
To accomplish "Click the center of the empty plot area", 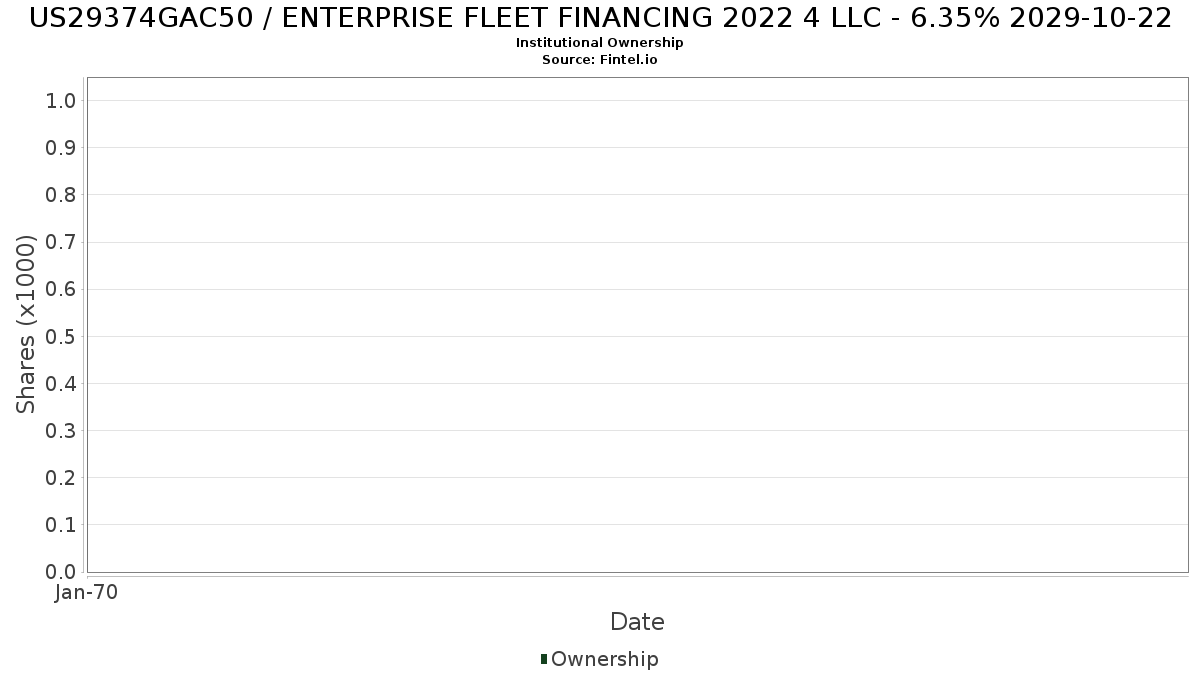I will point(637,324).
